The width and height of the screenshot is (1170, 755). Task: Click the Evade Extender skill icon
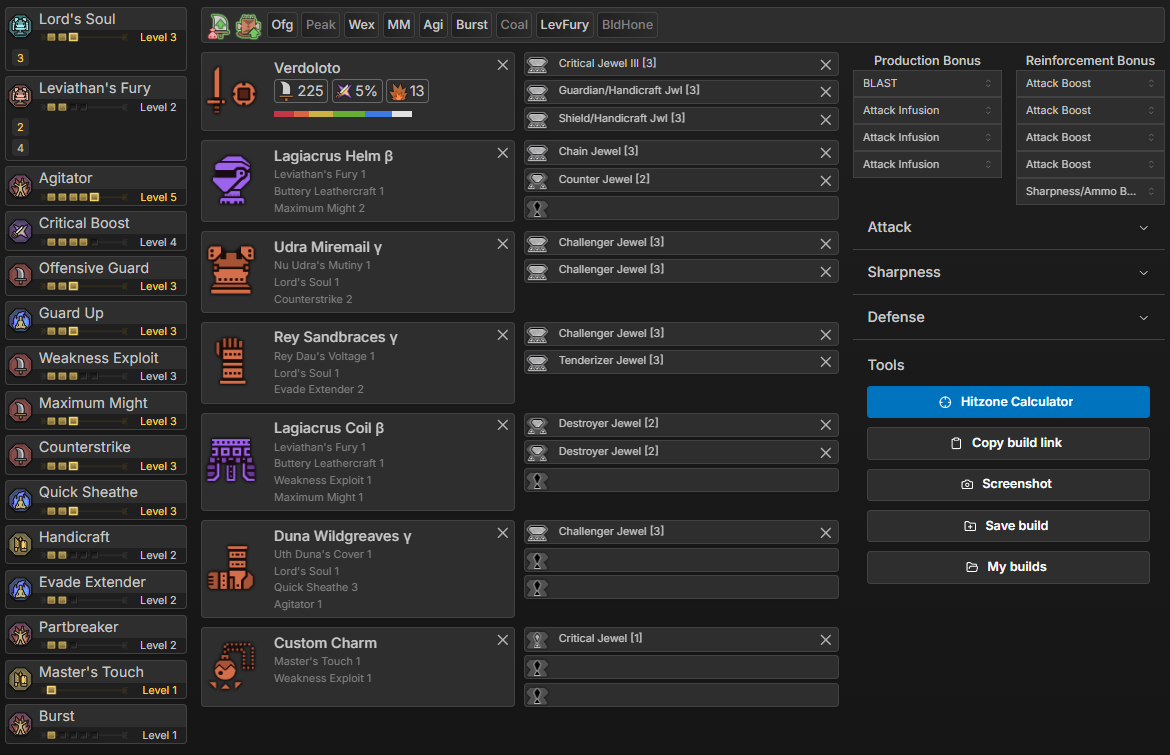tap(20, 589)
